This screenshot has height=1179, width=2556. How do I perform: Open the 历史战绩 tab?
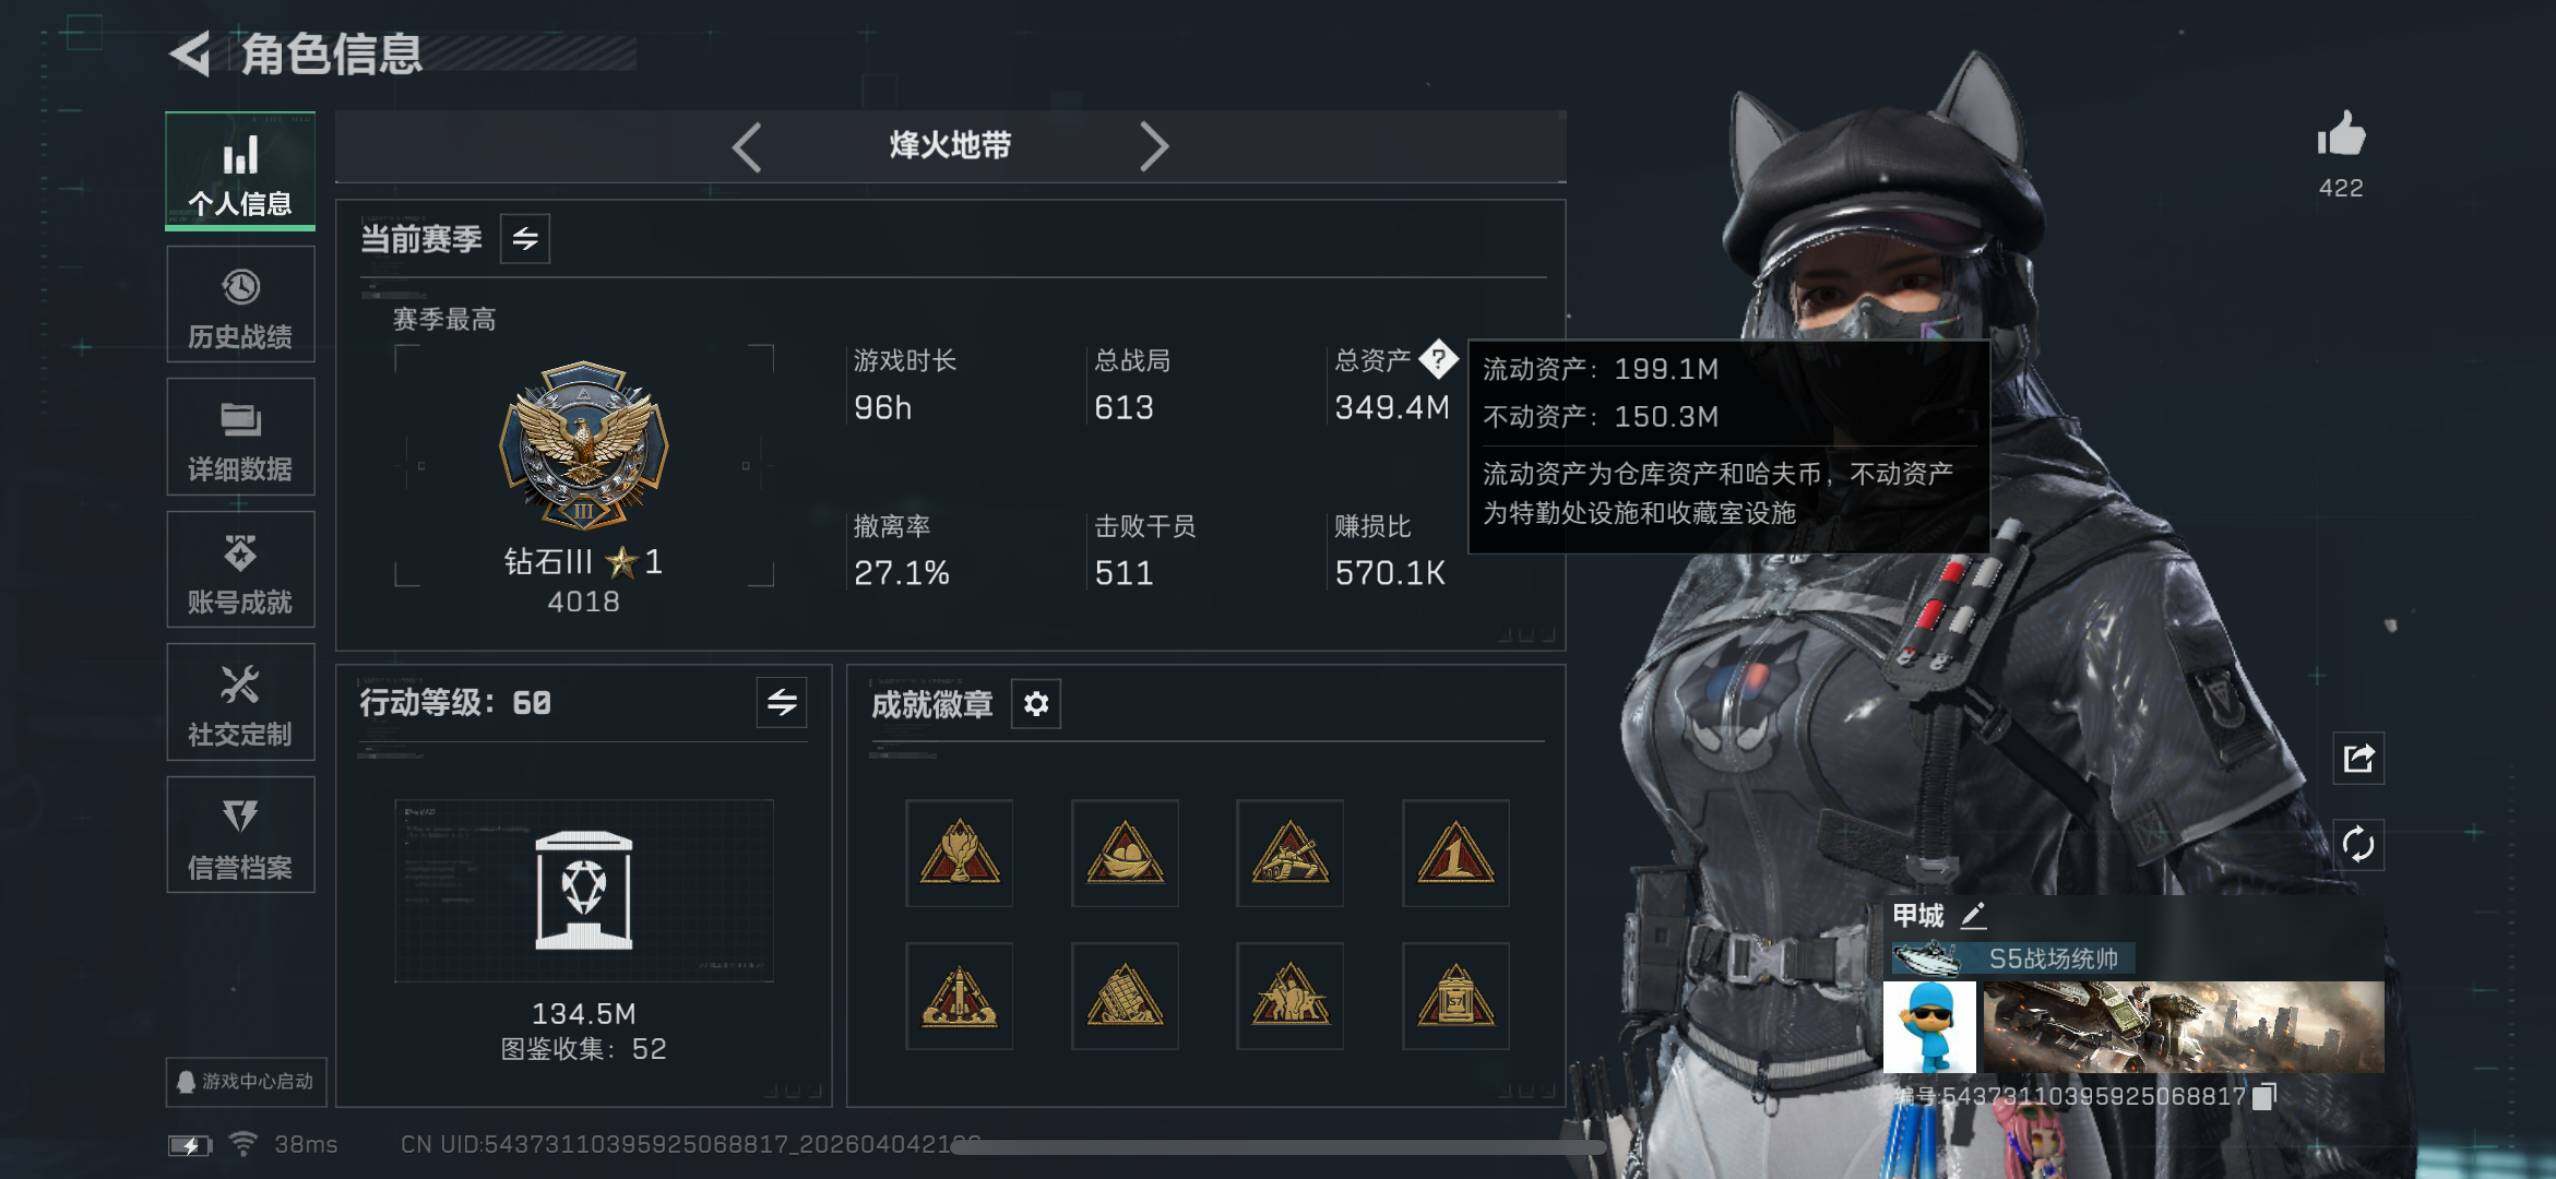(240, 305)
